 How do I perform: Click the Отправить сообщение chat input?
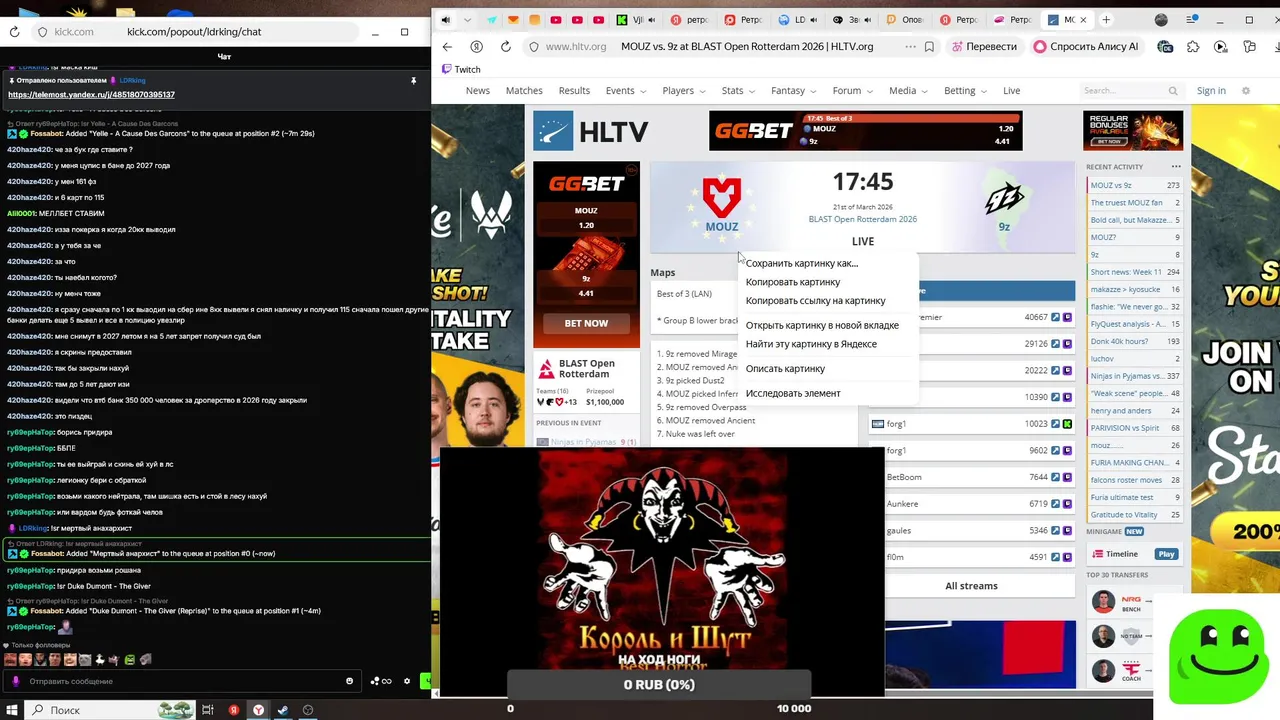pyautogui.click(x=180, y=681)
